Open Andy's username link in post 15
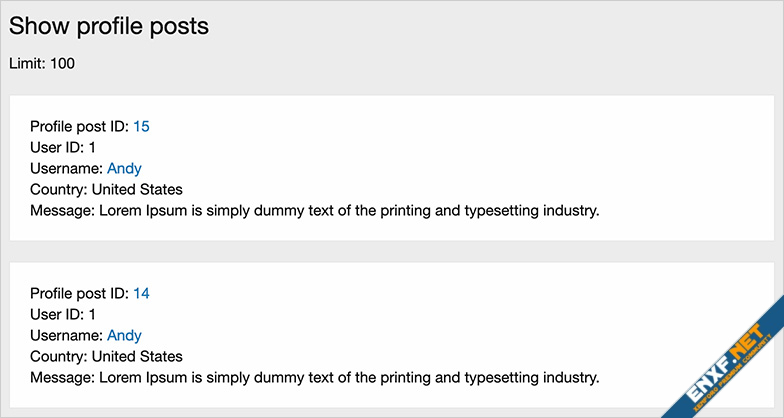 click(124, 168)
